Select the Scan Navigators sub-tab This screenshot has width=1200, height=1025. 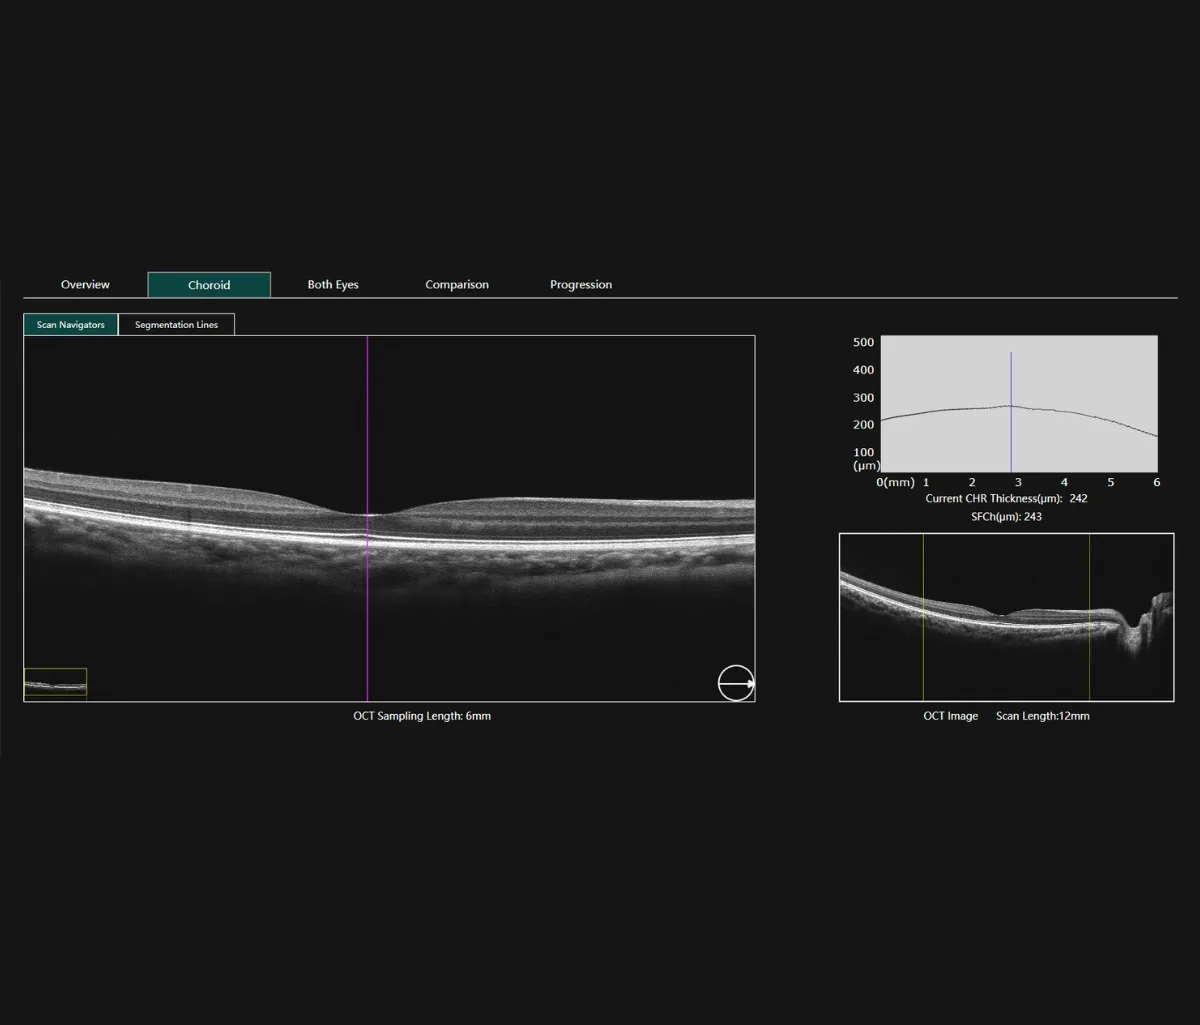point(71,325)
